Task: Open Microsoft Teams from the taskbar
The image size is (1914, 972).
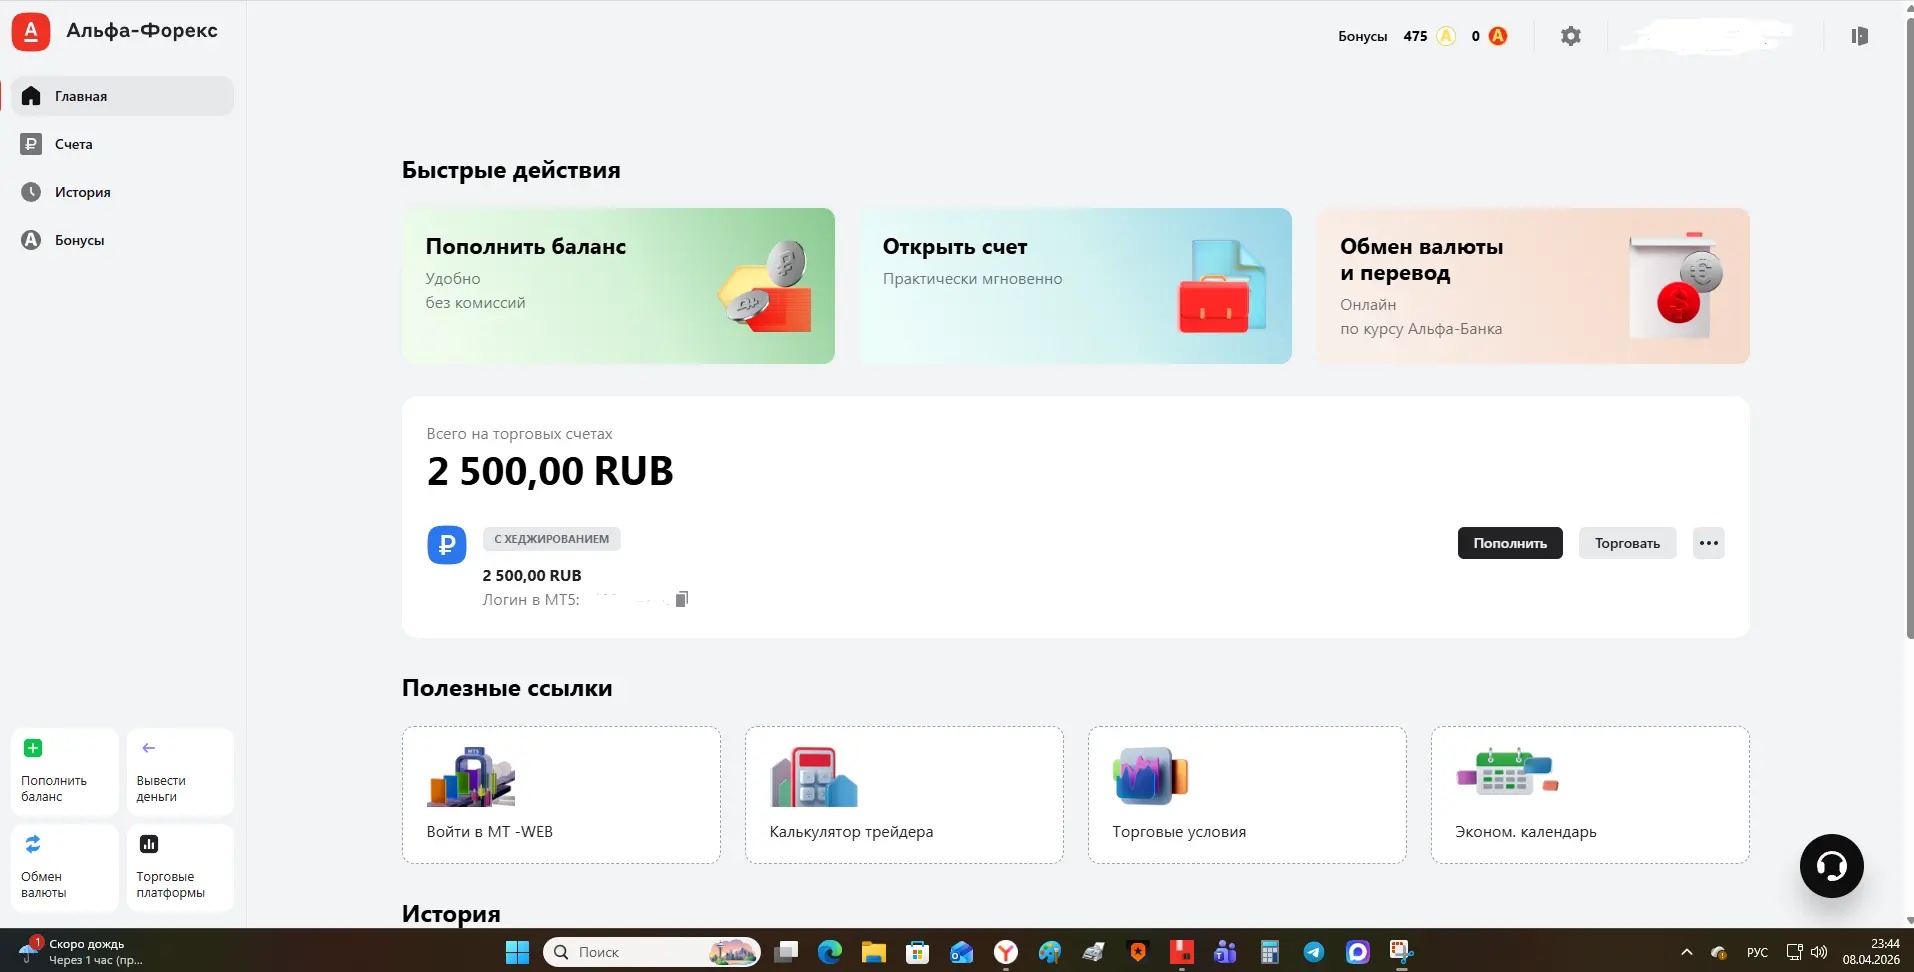Action: click(x=1226, y=952)
